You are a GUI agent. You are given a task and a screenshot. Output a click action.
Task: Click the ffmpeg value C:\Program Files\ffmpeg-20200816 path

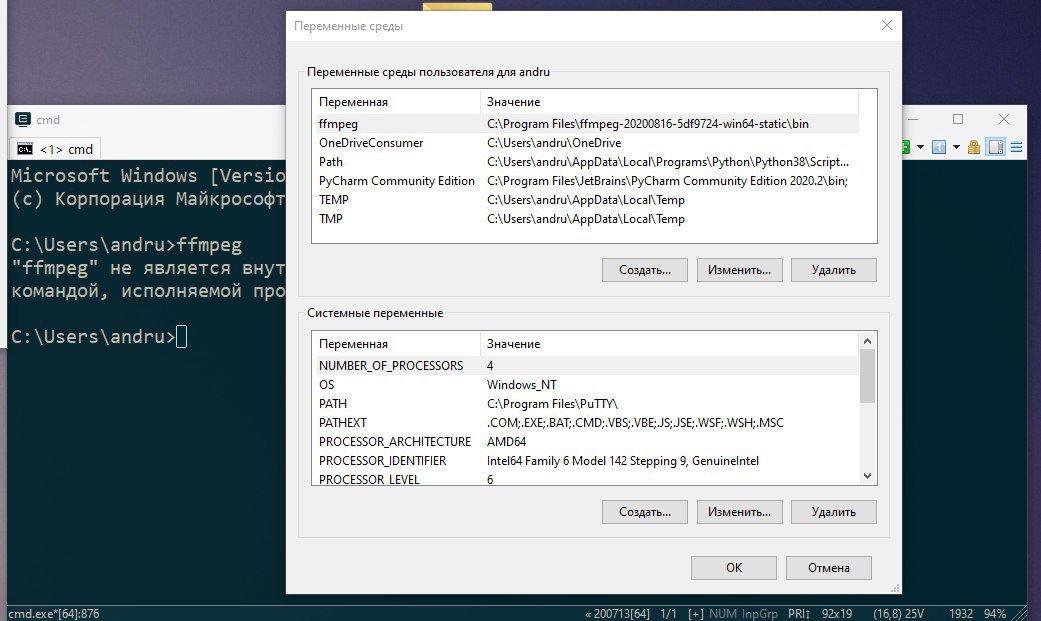(648, 124)
